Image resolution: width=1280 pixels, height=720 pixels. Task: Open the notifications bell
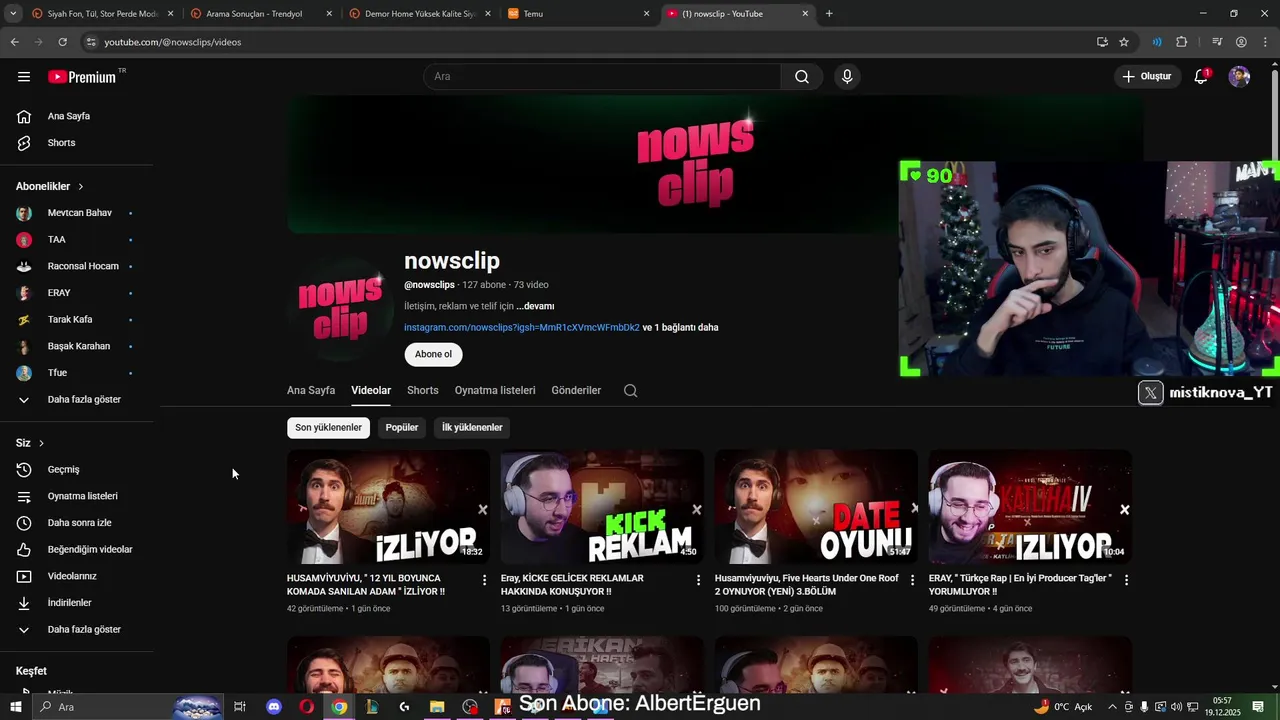pos(1202,77)
